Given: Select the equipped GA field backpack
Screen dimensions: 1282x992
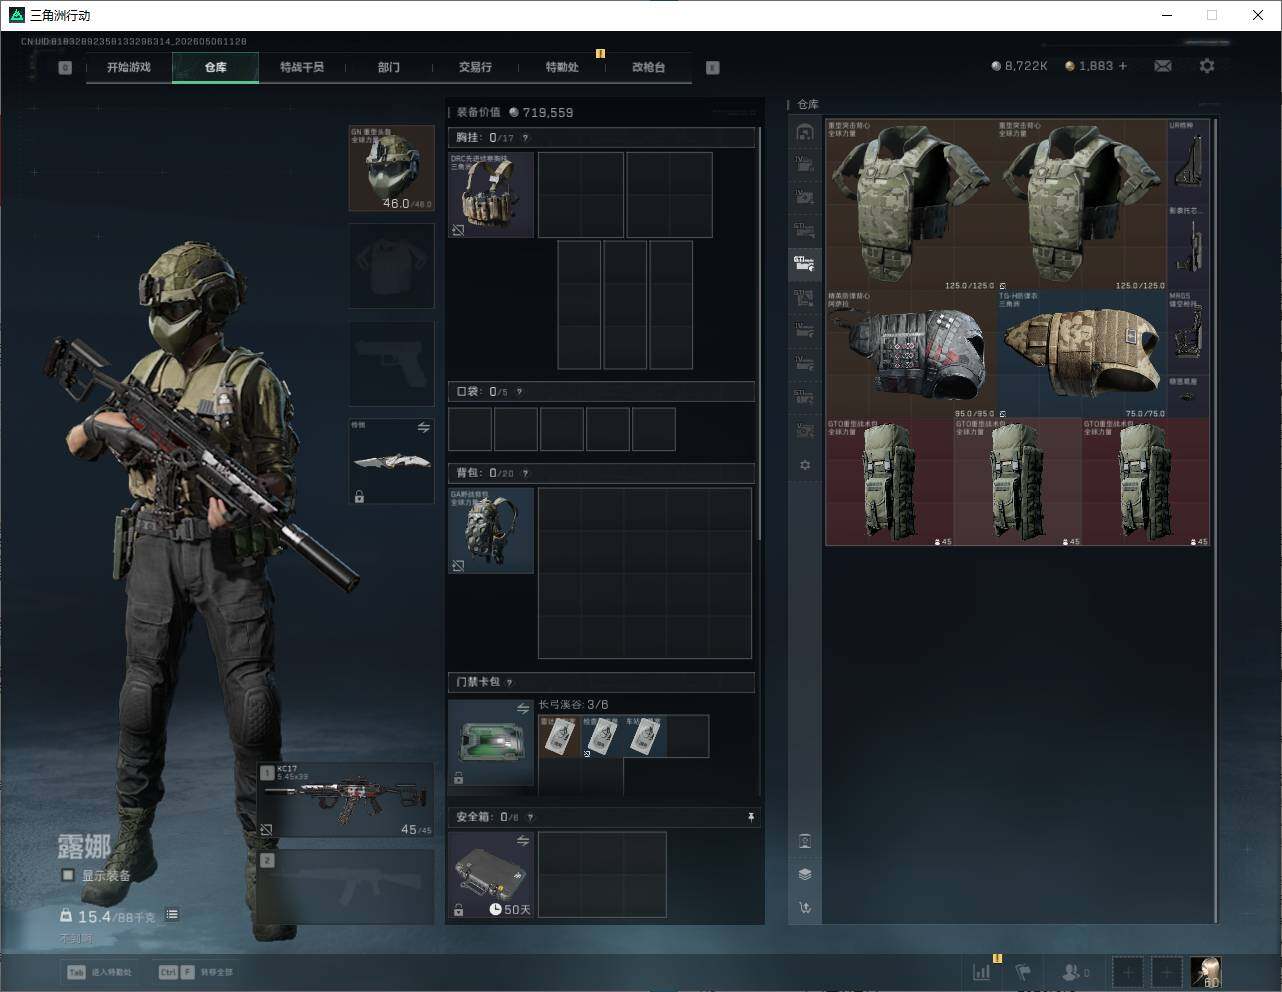Looking at the screenshot, I should coord(491,531).
